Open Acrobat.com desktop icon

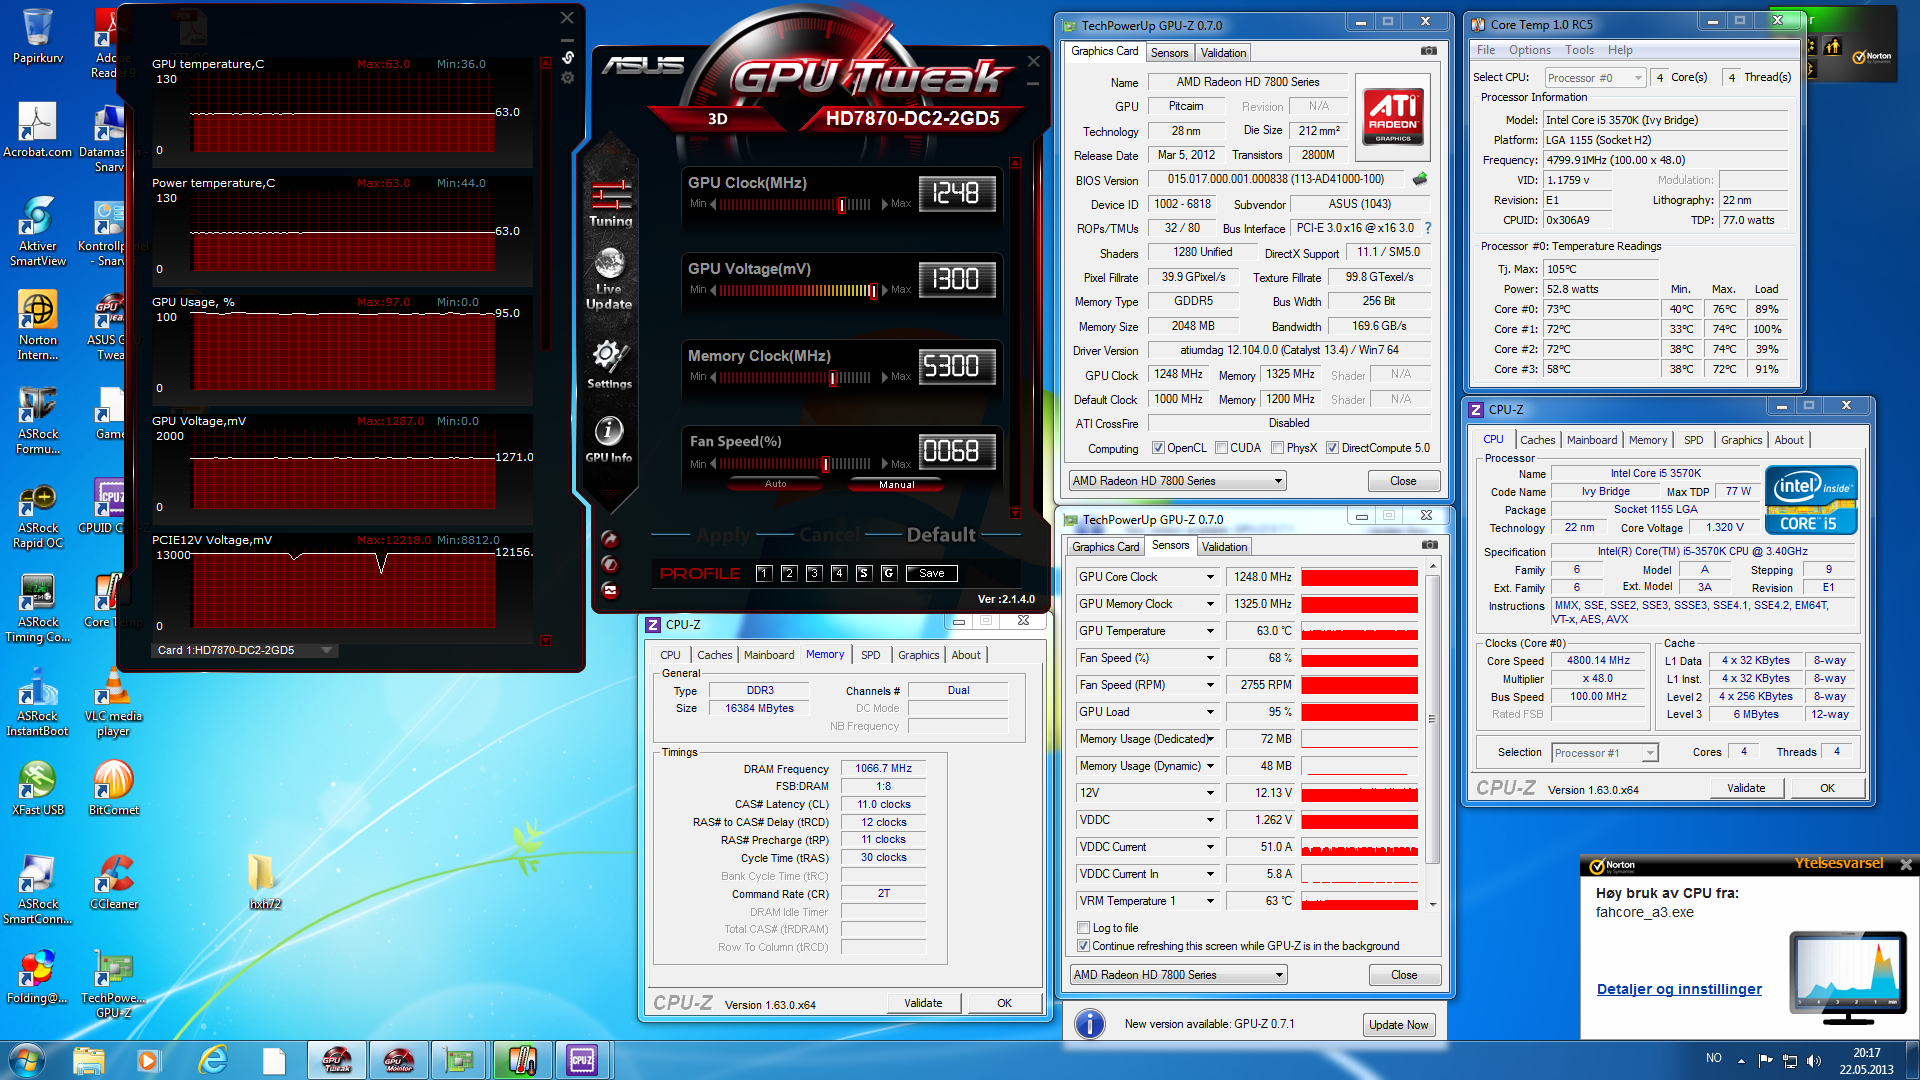click(x=38, y=130)
